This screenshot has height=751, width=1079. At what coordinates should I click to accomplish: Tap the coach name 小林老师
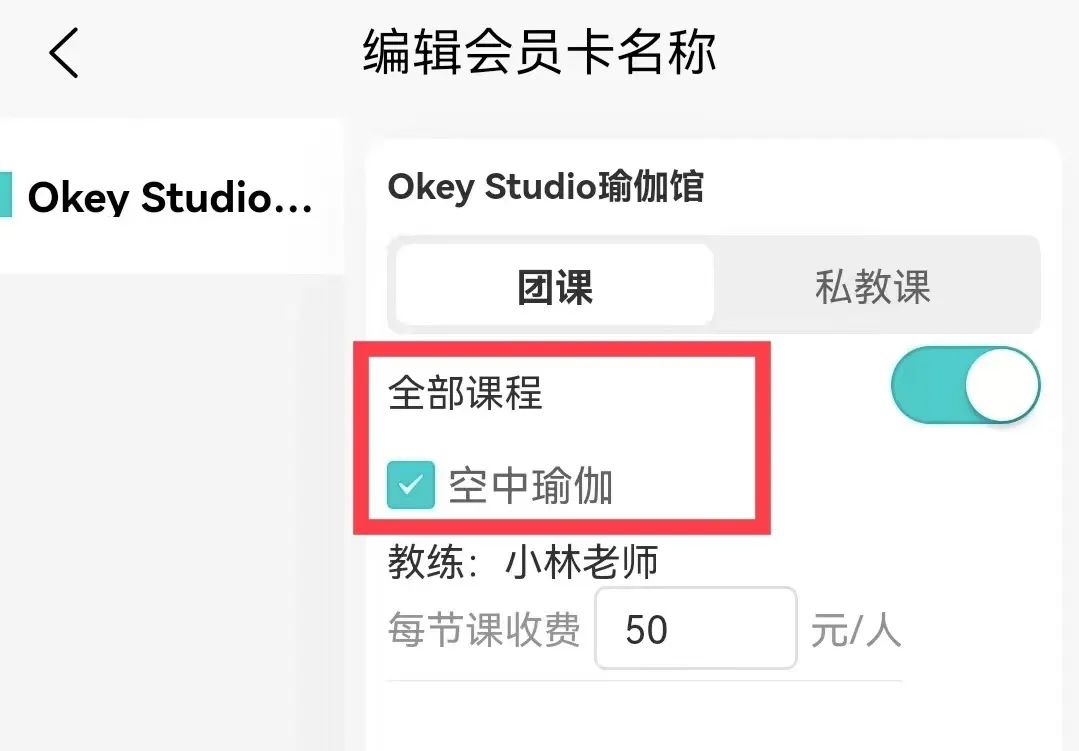point(582,562)
